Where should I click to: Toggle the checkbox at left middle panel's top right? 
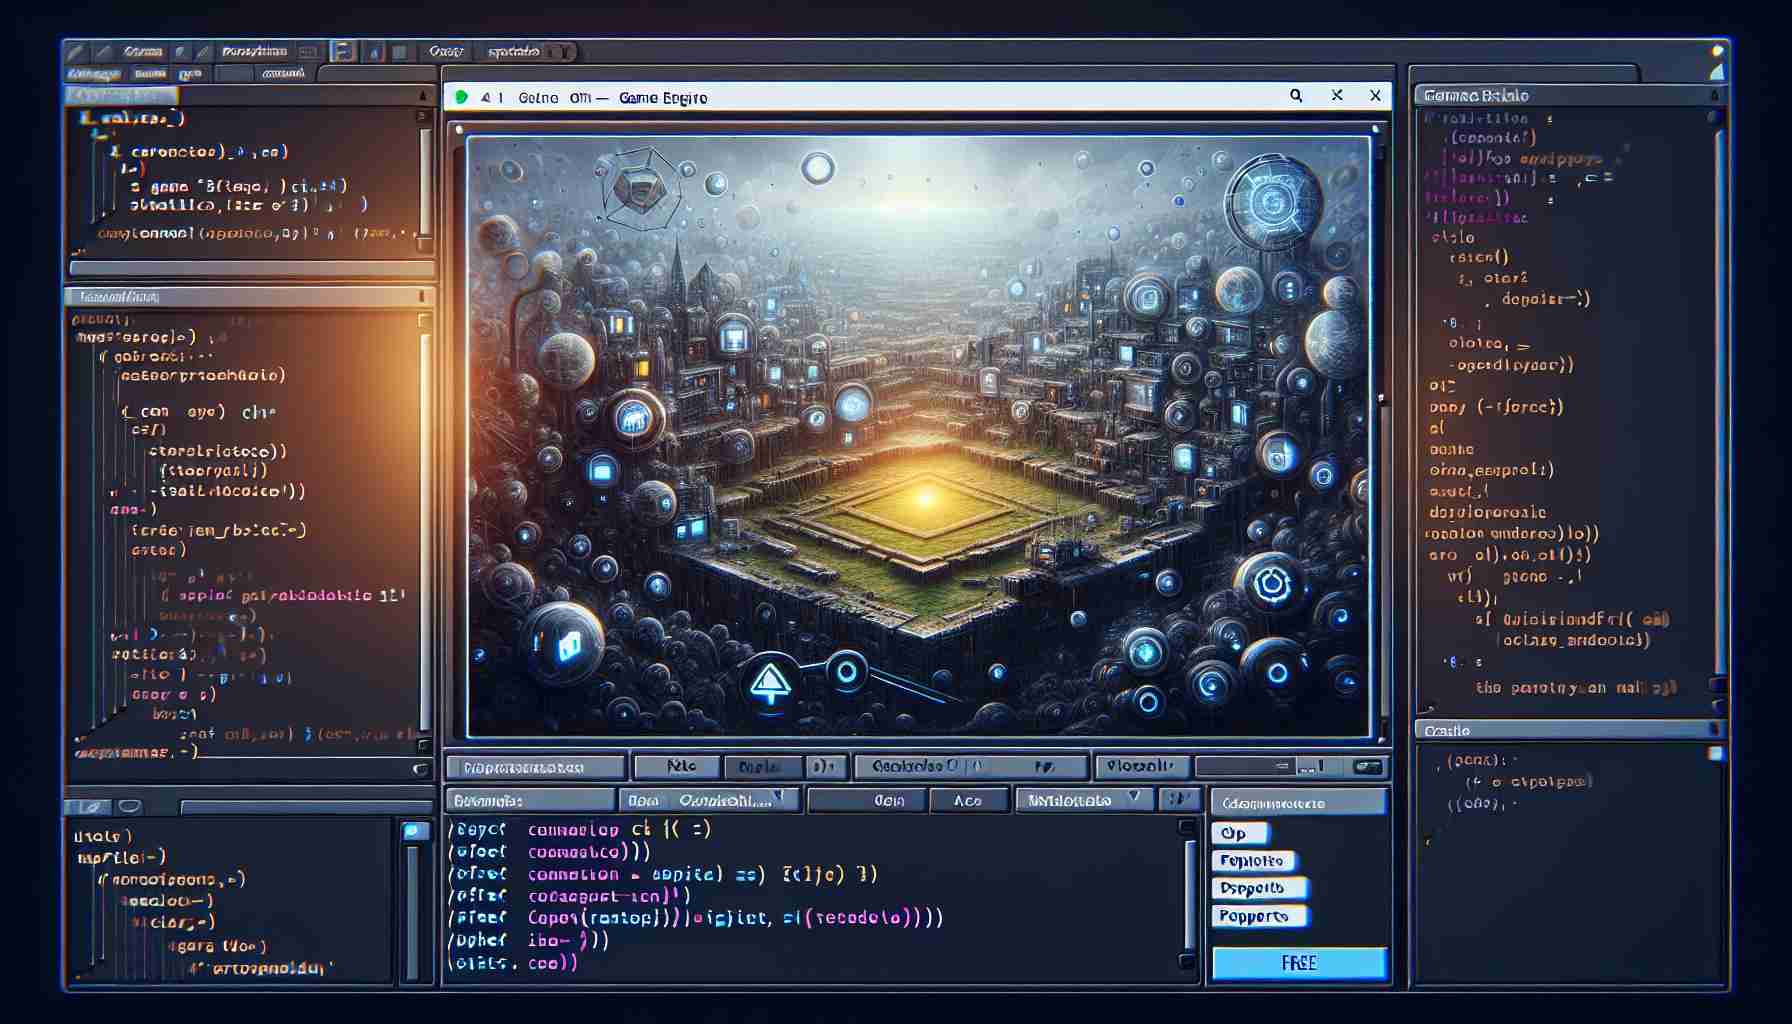click(424, 320)
